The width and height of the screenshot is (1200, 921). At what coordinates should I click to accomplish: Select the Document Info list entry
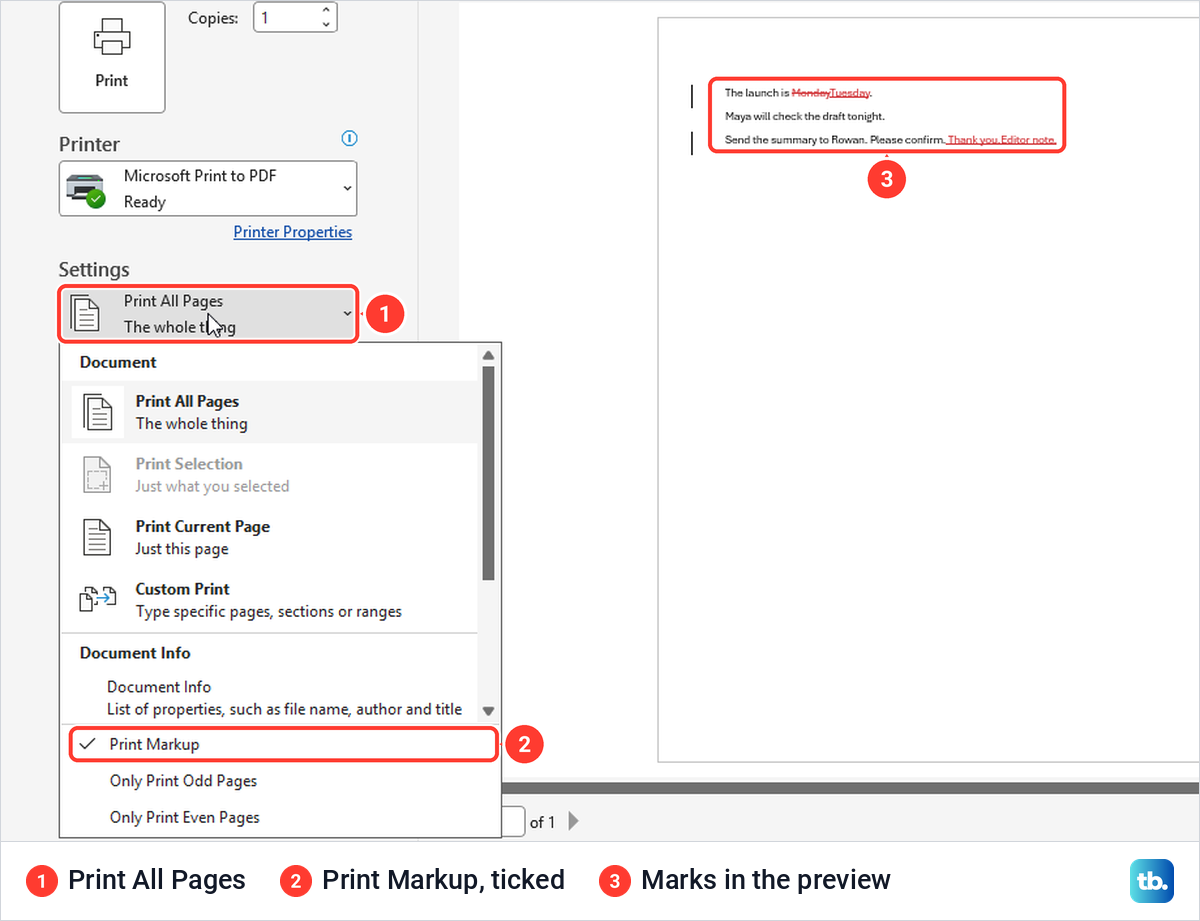tap(270, 698)
